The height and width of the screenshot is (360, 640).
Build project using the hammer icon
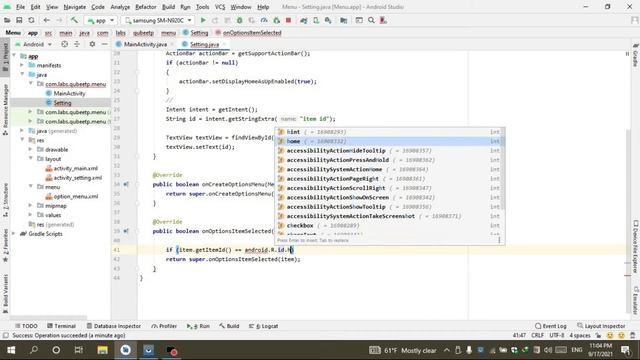coord(74,20)
